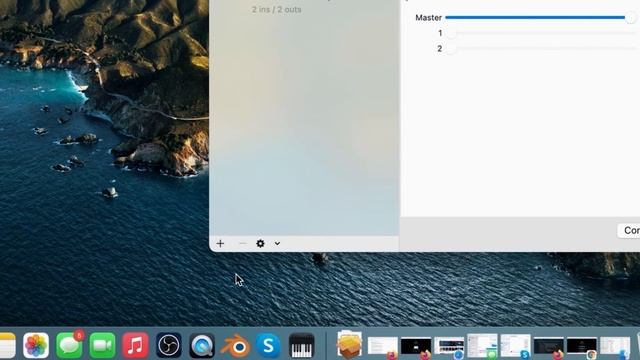
Task: Open the Music app in the dock
Action: [x=136, y=346]
